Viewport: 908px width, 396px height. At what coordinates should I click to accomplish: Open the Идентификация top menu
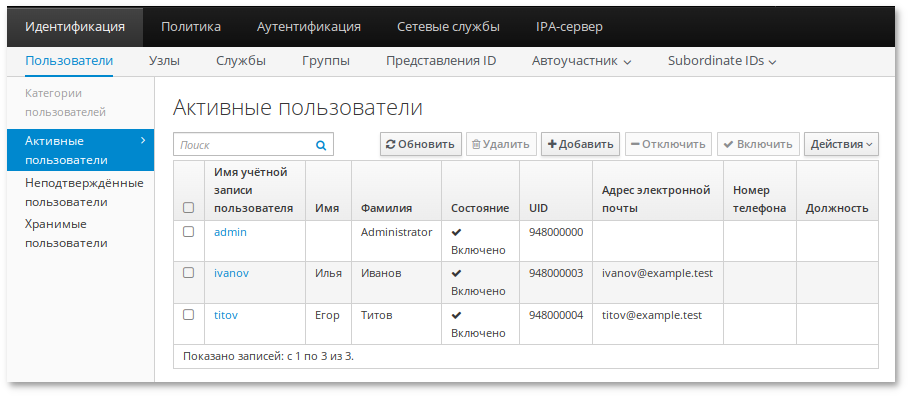pyautogui.click(x=75, y=27)
